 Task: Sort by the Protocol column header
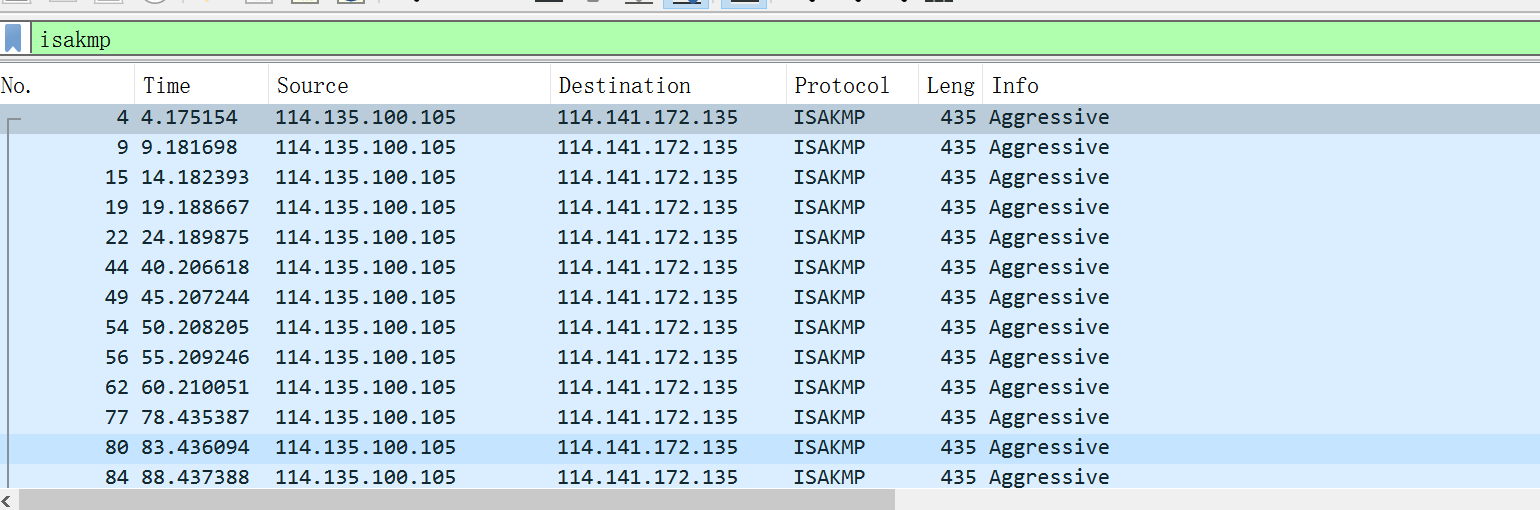[x=851, y=86]
